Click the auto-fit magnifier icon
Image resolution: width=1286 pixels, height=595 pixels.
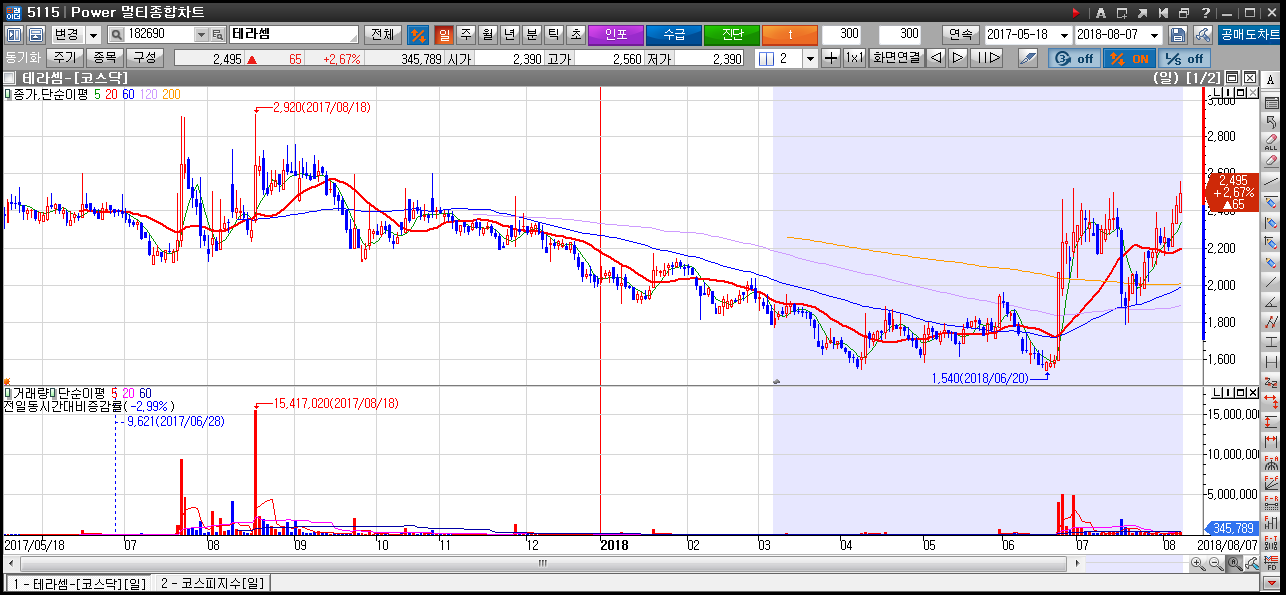(x=1234, y=564)
